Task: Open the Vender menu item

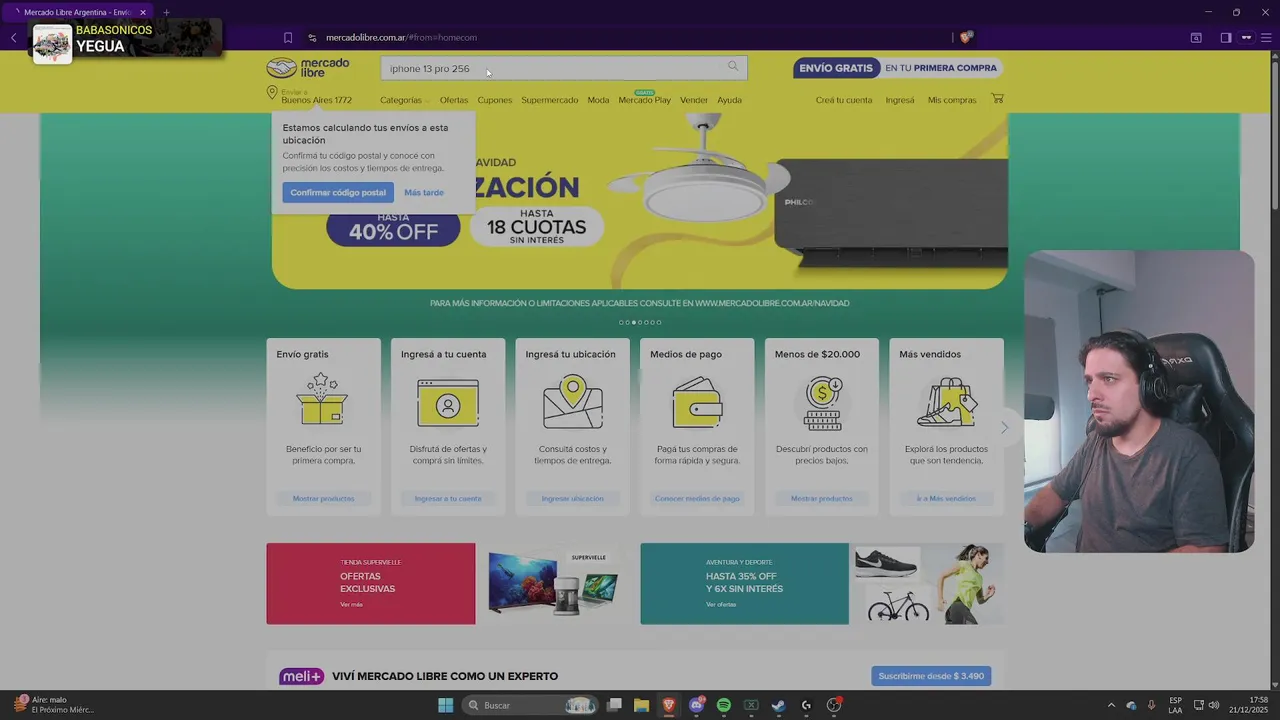Action: click(x=694, y=100)
